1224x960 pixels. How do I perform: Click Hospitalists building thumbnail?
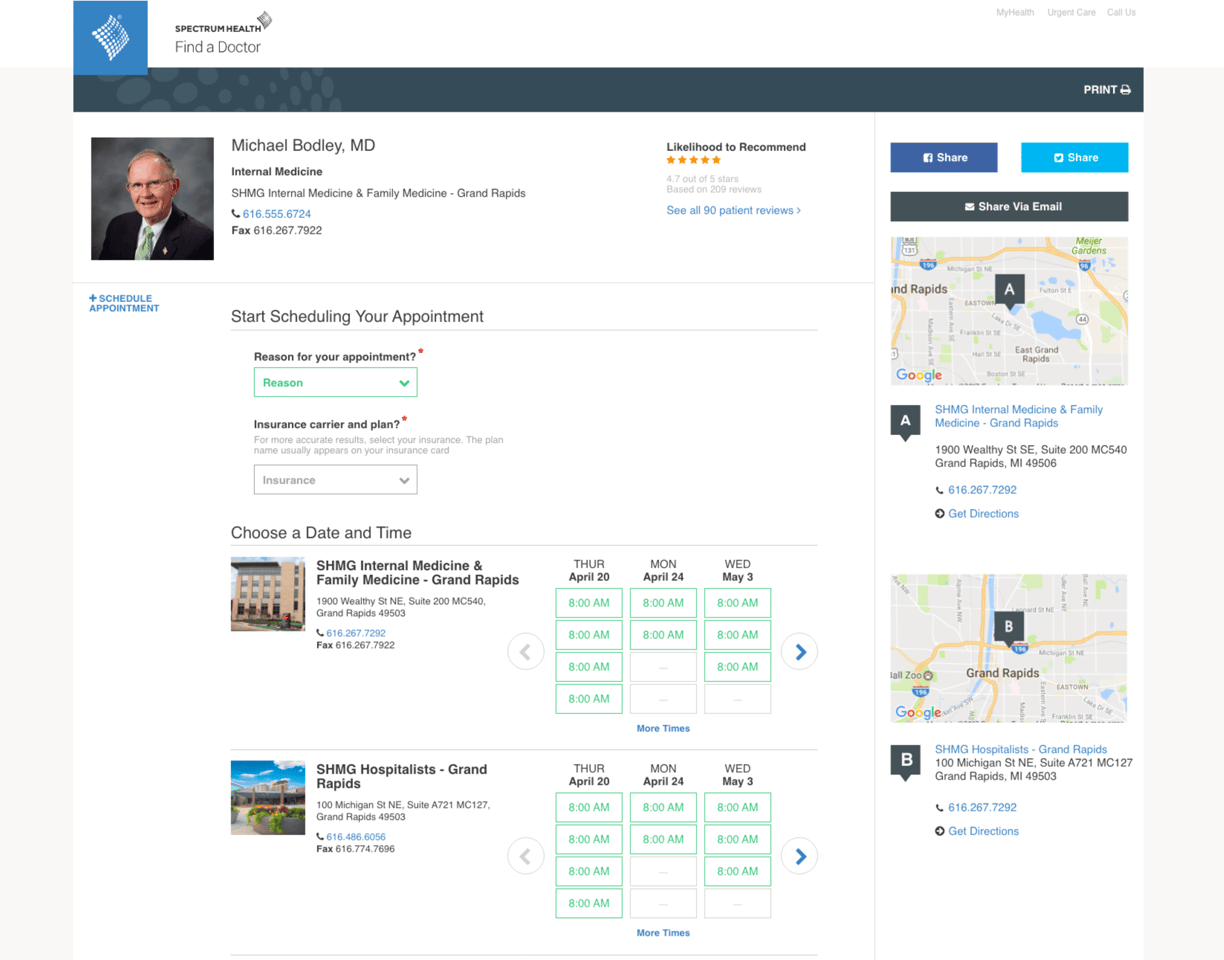pos(268,798)
